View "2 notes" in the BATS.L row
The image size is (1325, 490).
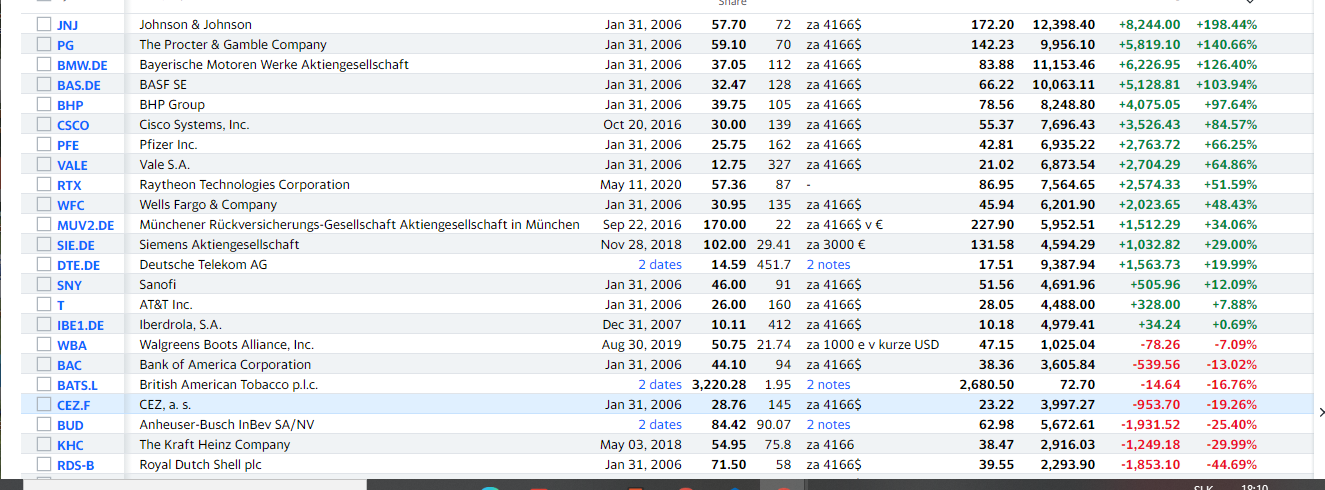[x=828, y=384]
